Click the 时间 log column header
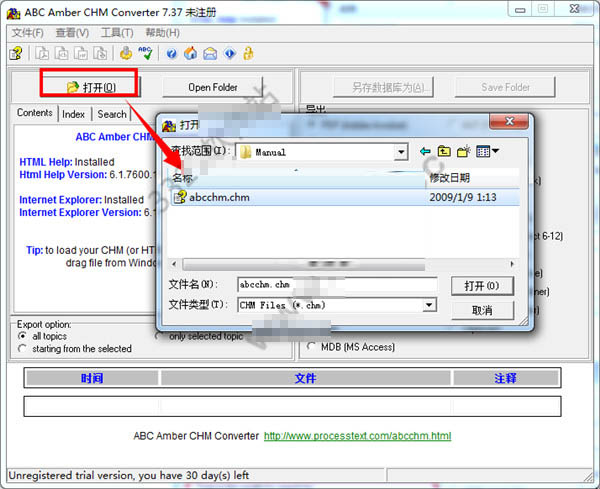 point(91,378)
